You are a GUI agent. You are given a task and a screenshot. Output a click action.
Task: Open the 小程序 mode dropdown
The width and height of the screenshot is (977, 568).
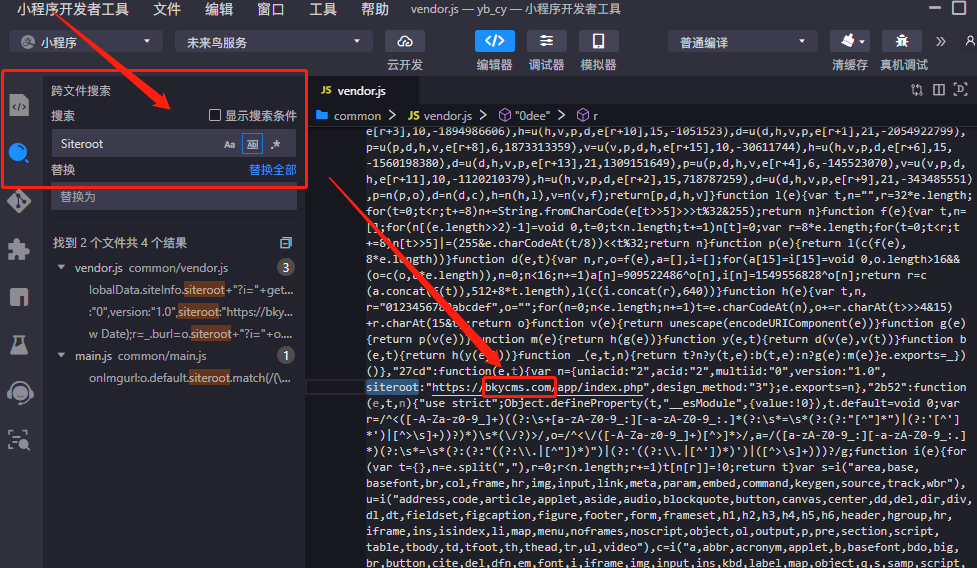coord(86,42)
